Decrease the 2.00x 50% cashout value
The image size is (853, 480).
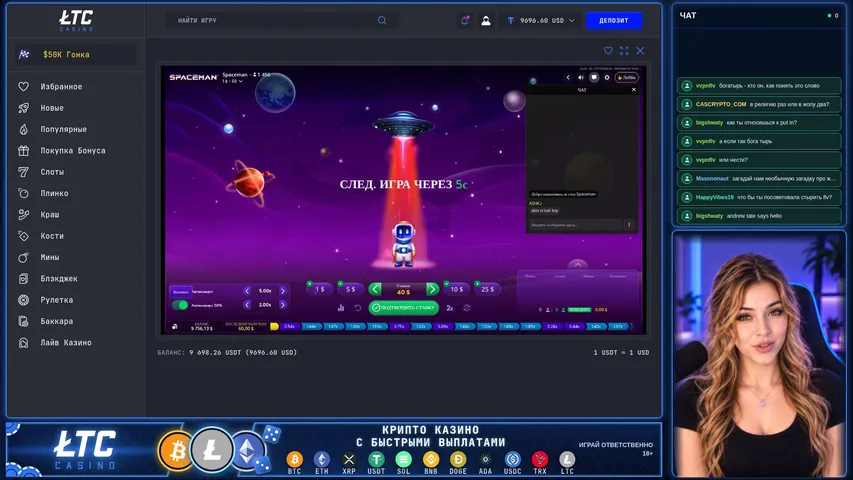247,305
